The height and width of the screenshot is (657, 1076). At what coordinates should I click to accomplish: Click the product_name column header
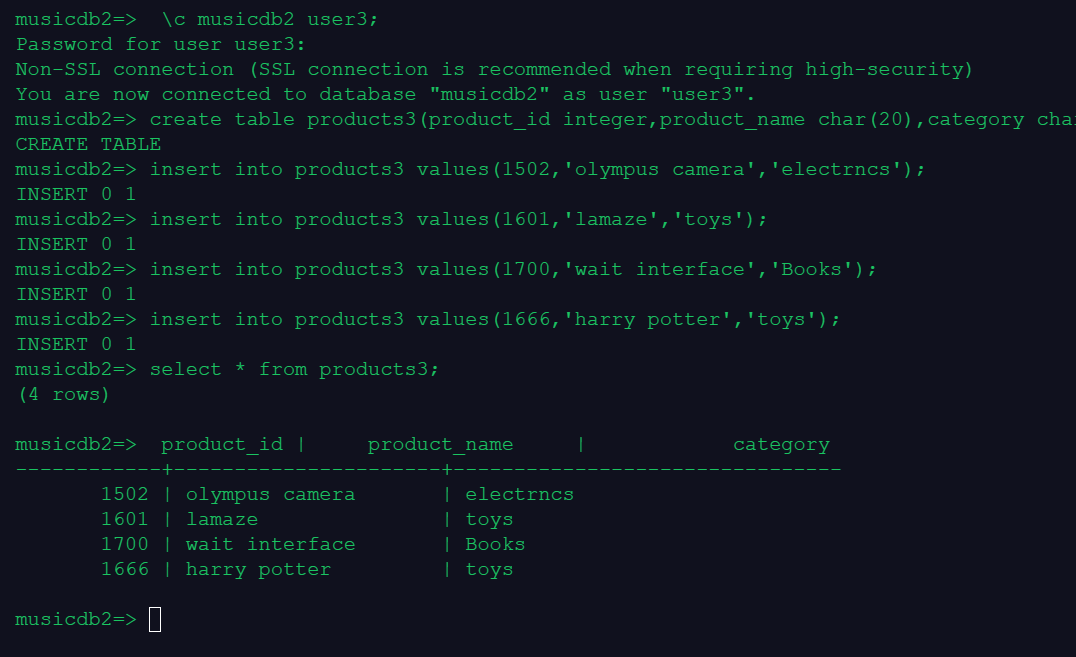(440, 444)
